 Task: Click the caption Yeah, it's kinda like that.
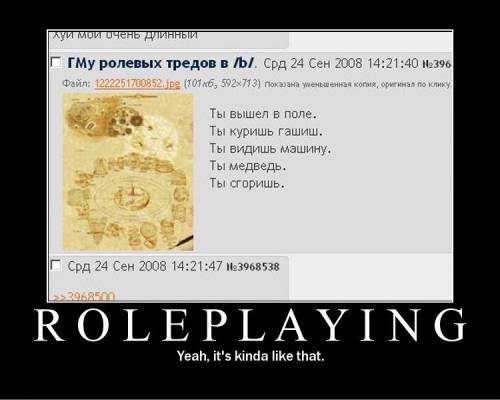250,356
